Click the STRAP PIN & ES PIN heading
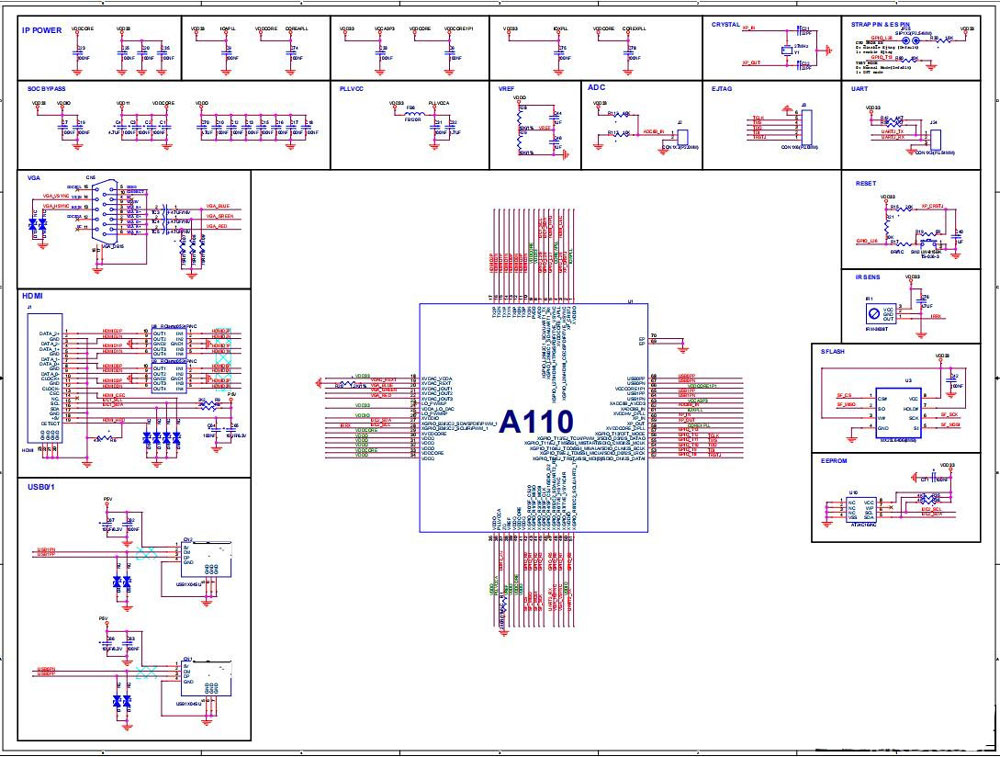 coord(881,25)
